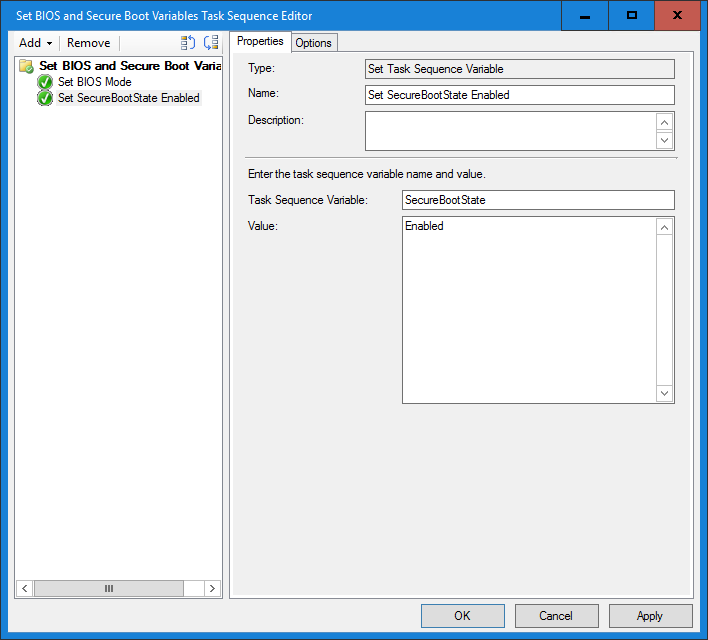This screenshot has height=640, width=708.
Task: Click green check icon beside Set BIOS Mode
Action: pos(45,82)
